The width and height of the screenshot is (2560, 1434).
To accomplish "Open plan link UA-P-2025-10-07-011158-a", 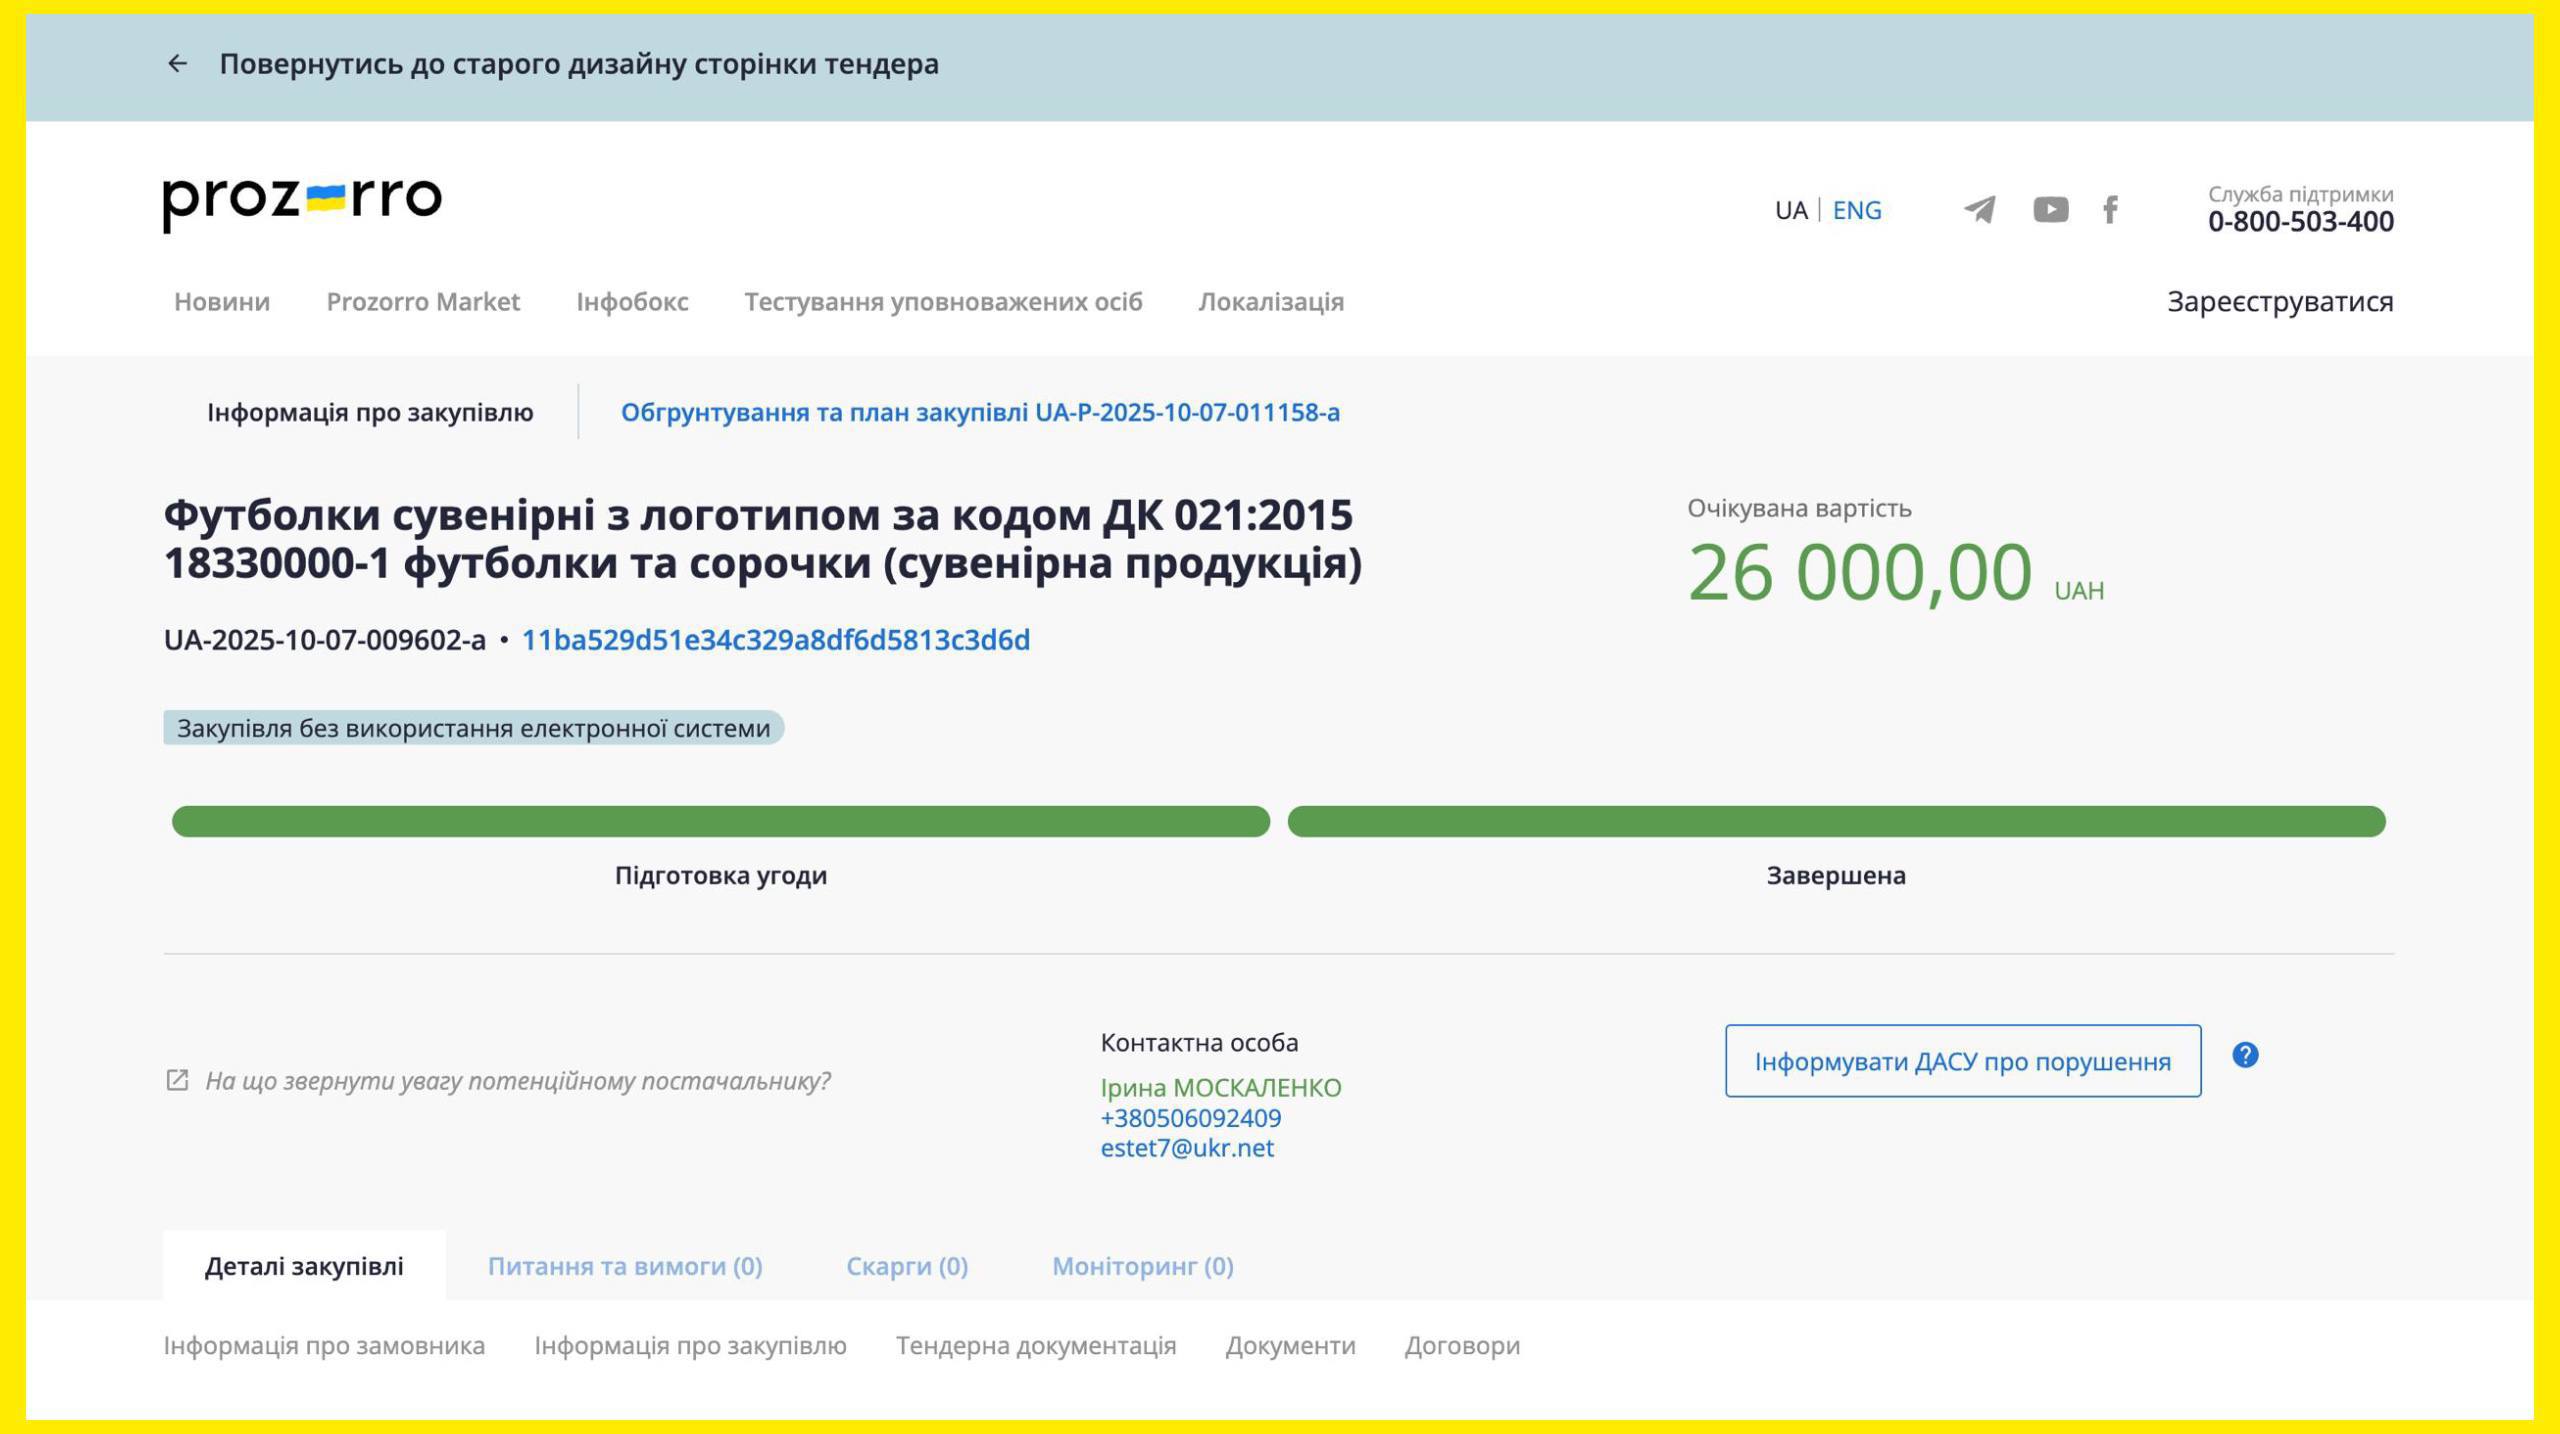I will [x=980, y=412].
